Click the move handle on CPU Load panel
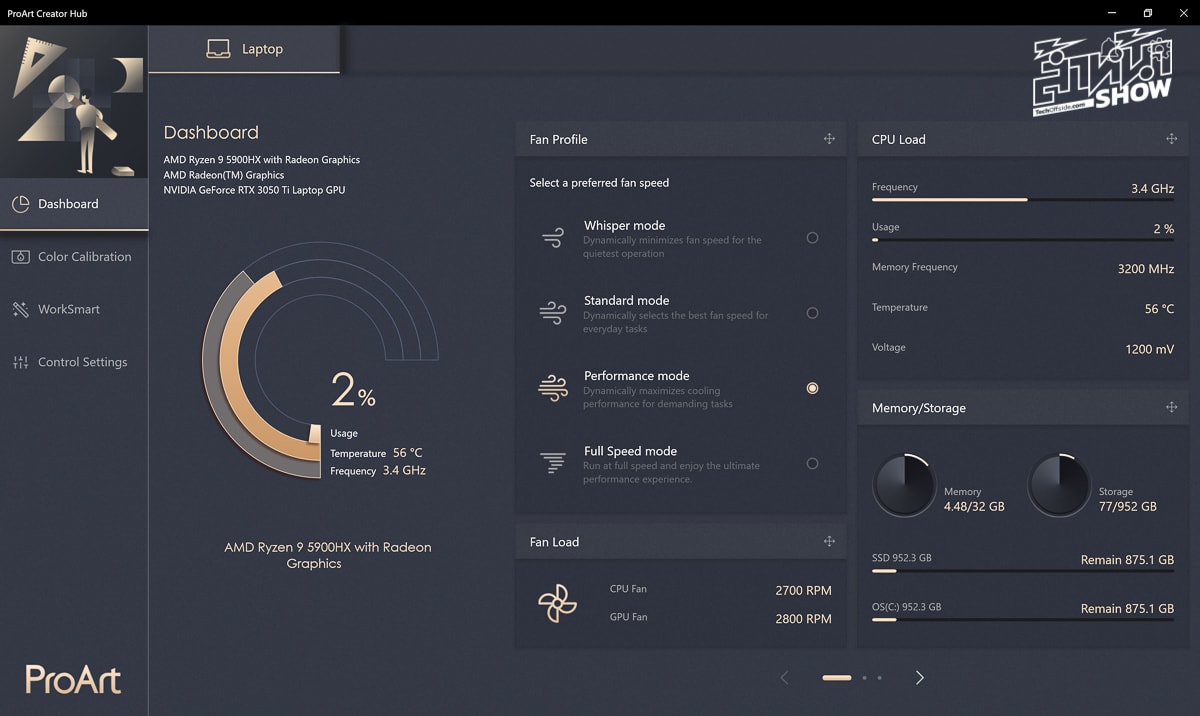1200x716 pixels. [x=1171, y=139]
